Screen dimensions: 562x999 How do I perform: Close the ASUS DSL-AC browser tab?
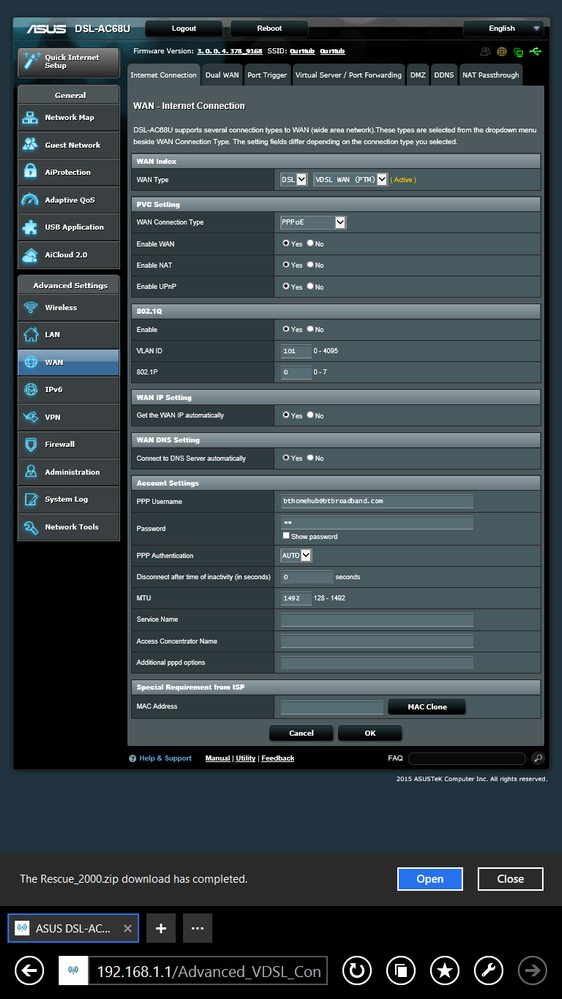[127, 928]
